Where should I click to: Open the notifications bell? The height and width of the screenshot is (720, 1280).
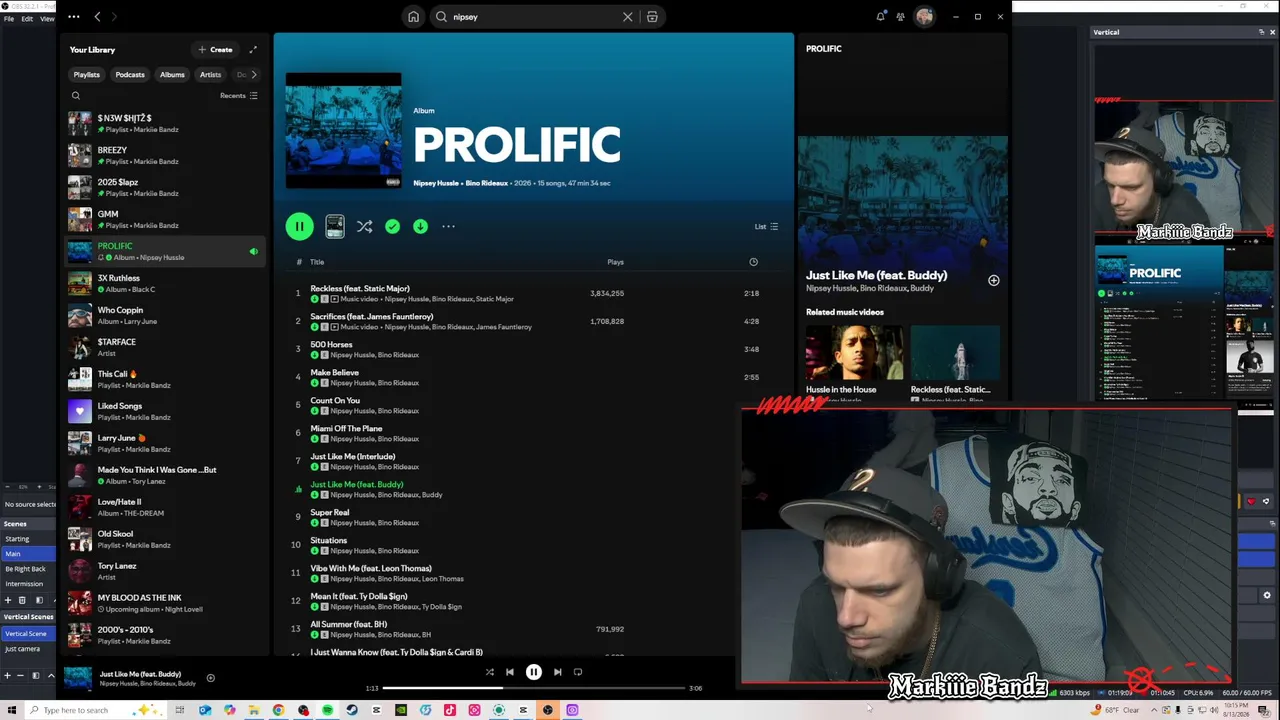tap(881, 17)
